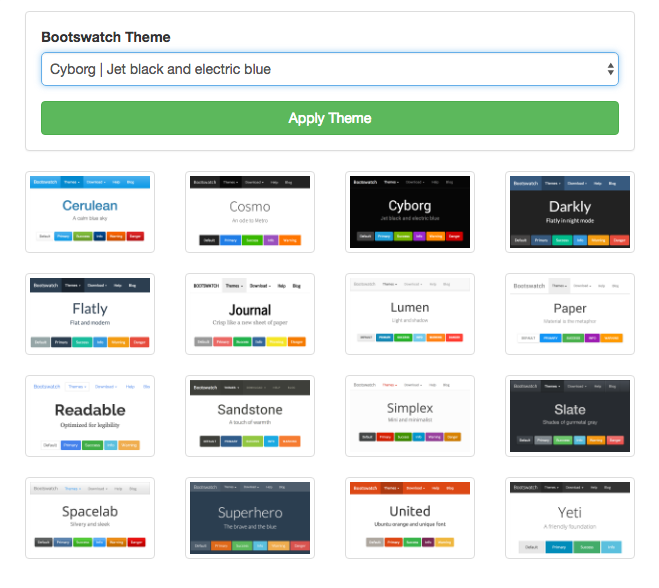Select the Spacelab theme thumbnail
Viewport: 659px width, 588px height.
(90, 518)
